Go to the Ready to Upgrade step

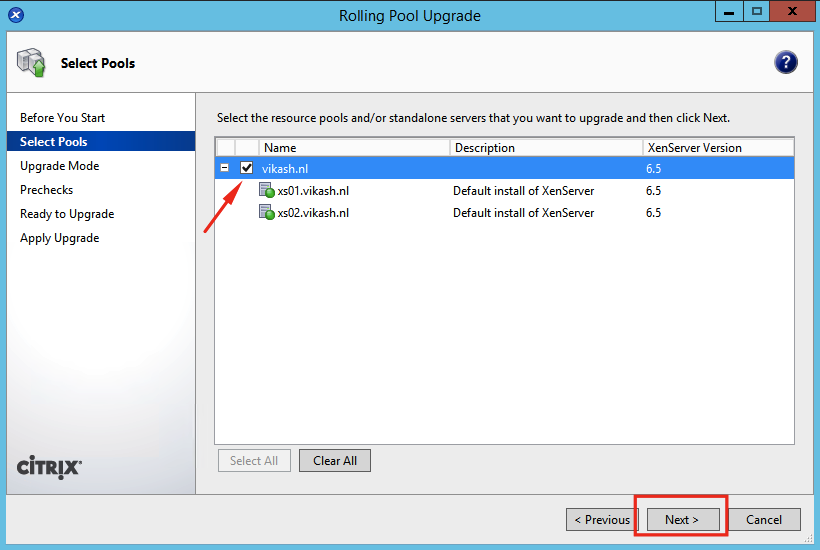pos(67,214)
